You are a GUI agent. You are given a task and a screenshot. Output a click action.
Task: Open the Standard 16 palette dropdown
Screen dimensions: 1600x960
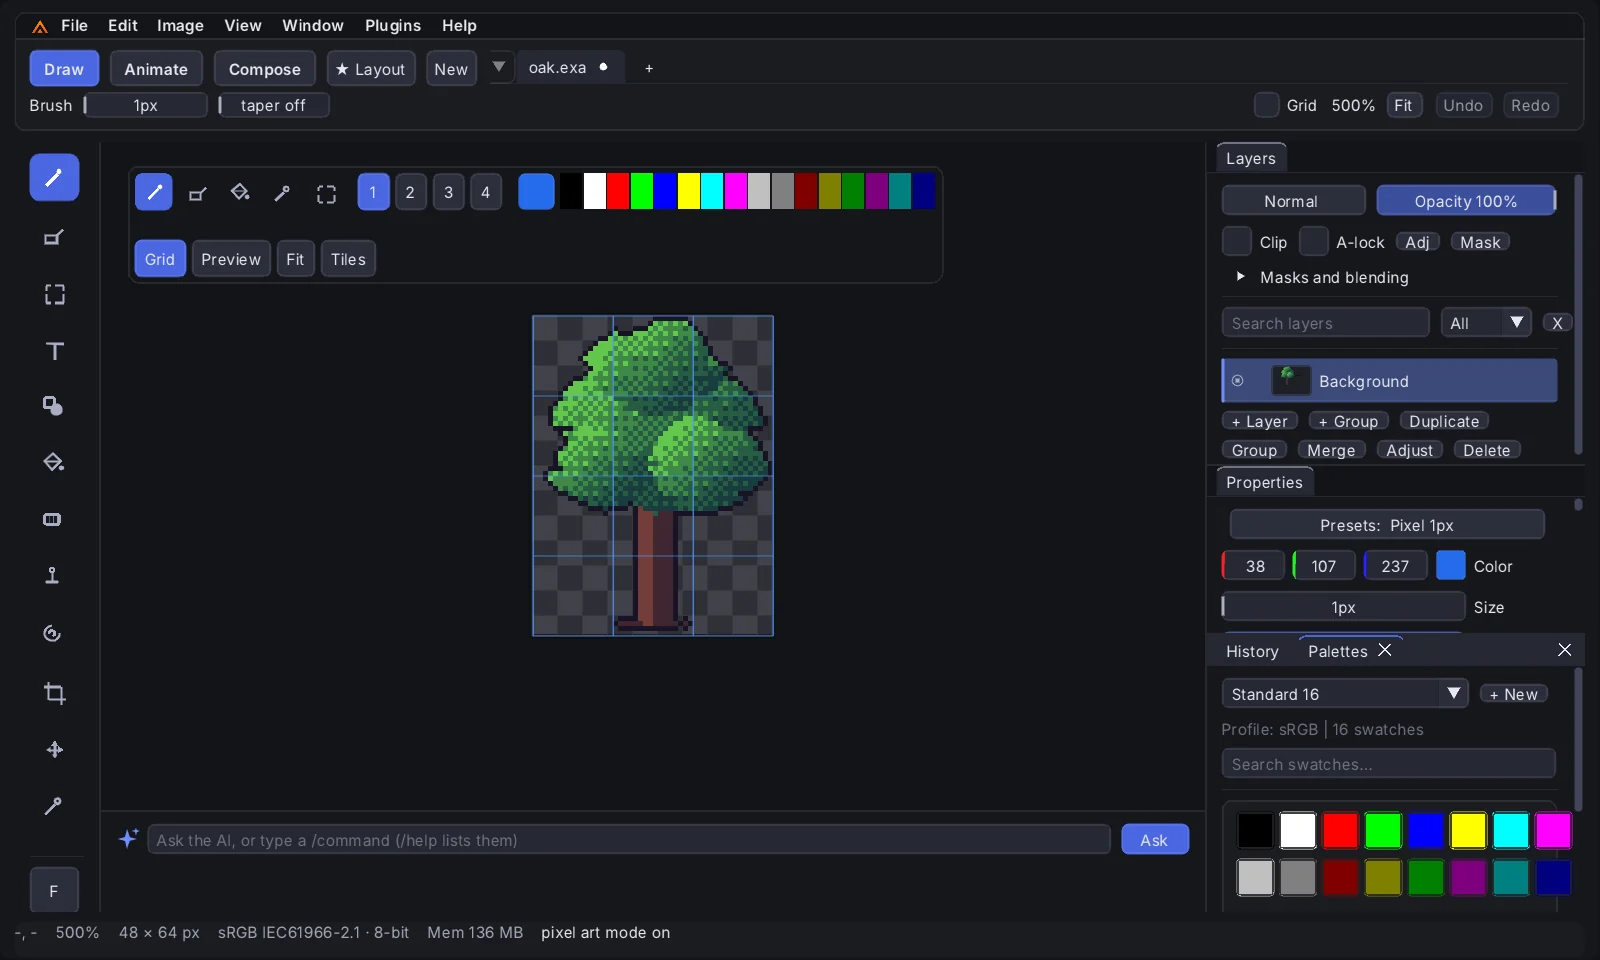1345,694
